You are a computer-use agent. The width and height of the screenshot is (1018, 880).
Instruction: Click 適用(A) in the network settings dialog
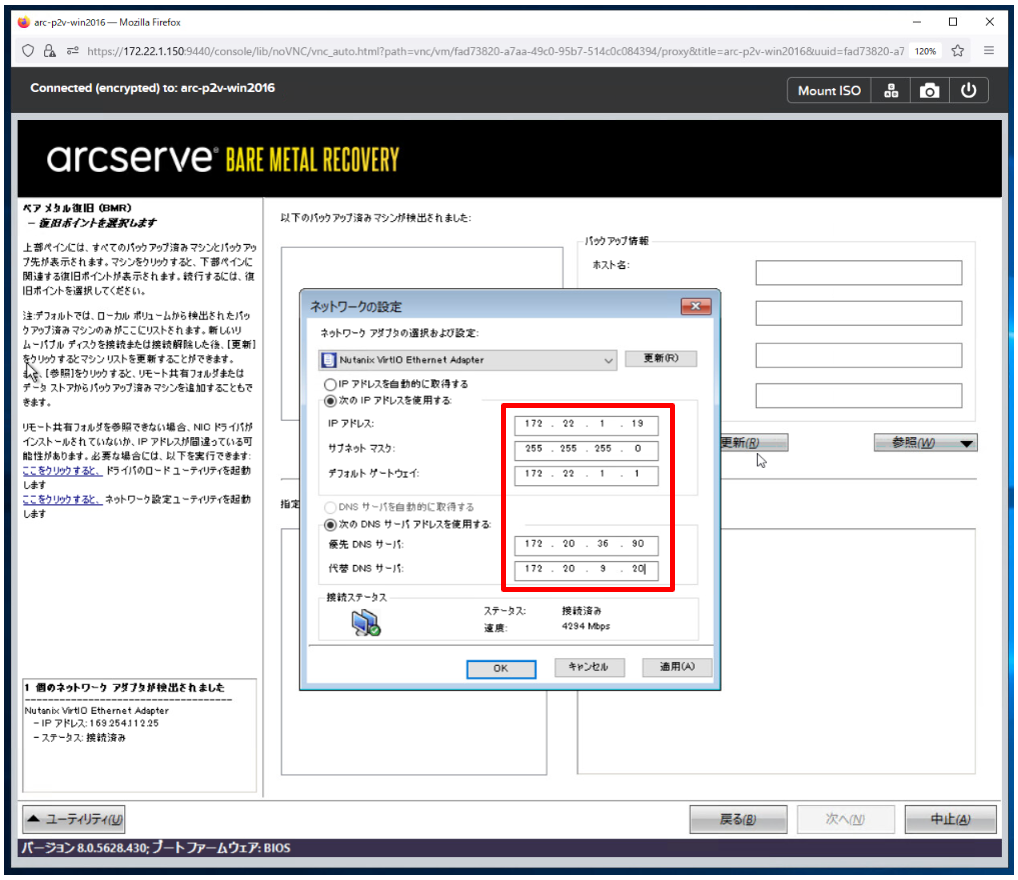tap(677, 667)
